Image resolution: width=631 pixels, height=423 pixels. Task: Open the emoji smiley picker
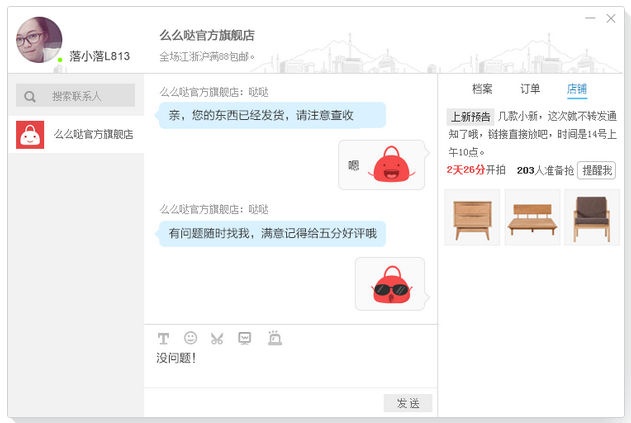(x=190, y=338)
